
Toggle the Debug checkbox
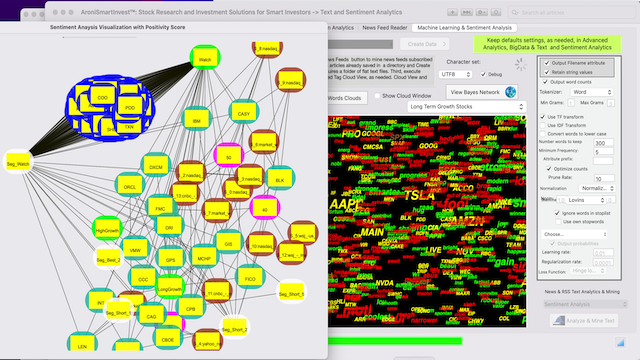coord(483,74)
